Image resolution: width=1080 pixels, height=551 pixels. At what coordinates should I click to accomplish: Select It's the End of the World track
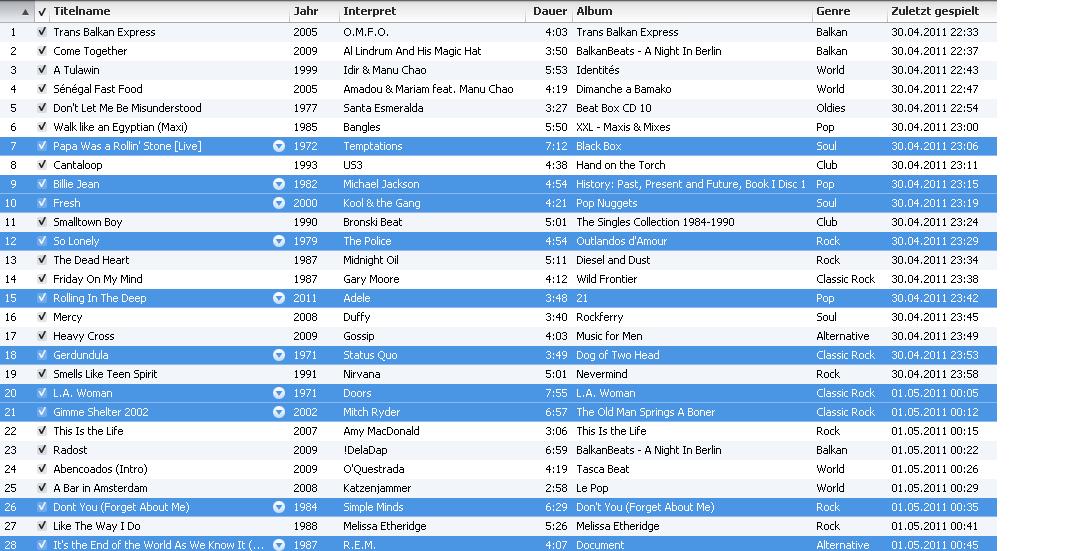click(x=158, y=544)
